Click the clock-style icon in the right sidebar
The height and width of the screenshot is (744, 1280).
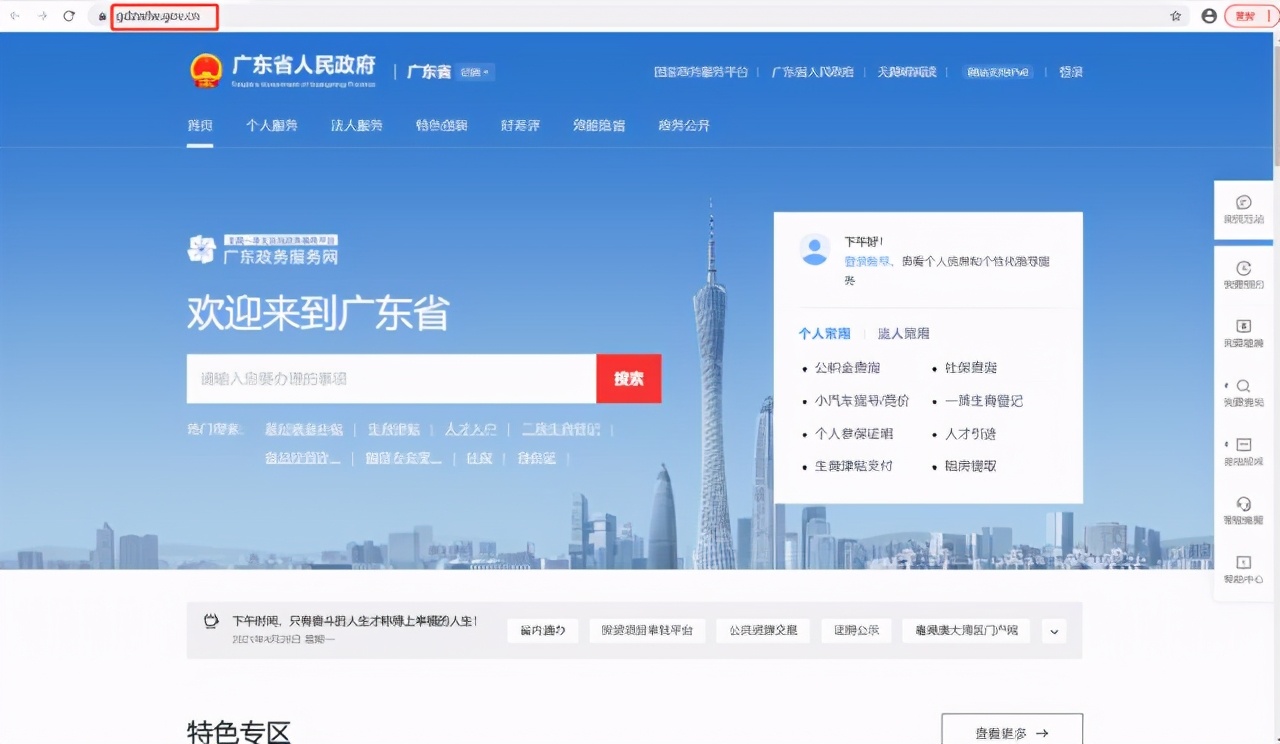(1243, 270)
